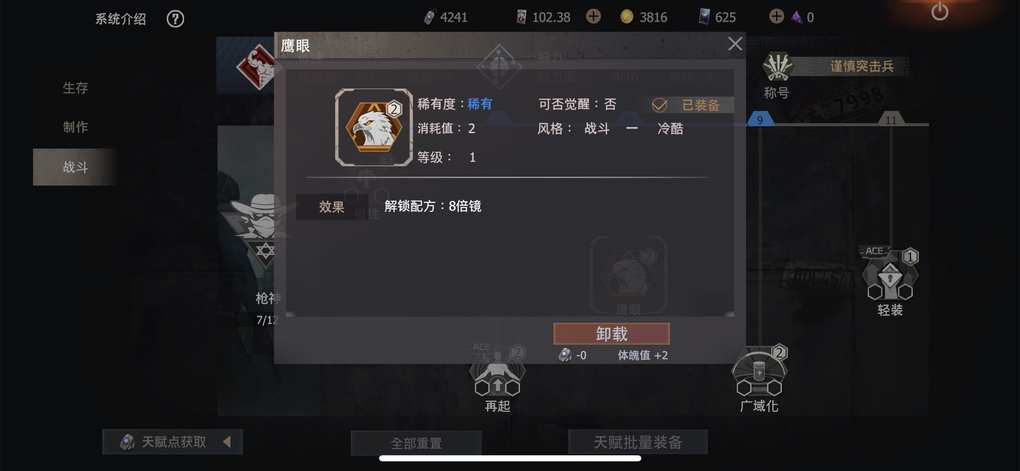Image resolution: width=1020 pixels, height=471 pixels.
Task: Expand the 天赋点获取 arrow
Action: [x=227, y=442]
